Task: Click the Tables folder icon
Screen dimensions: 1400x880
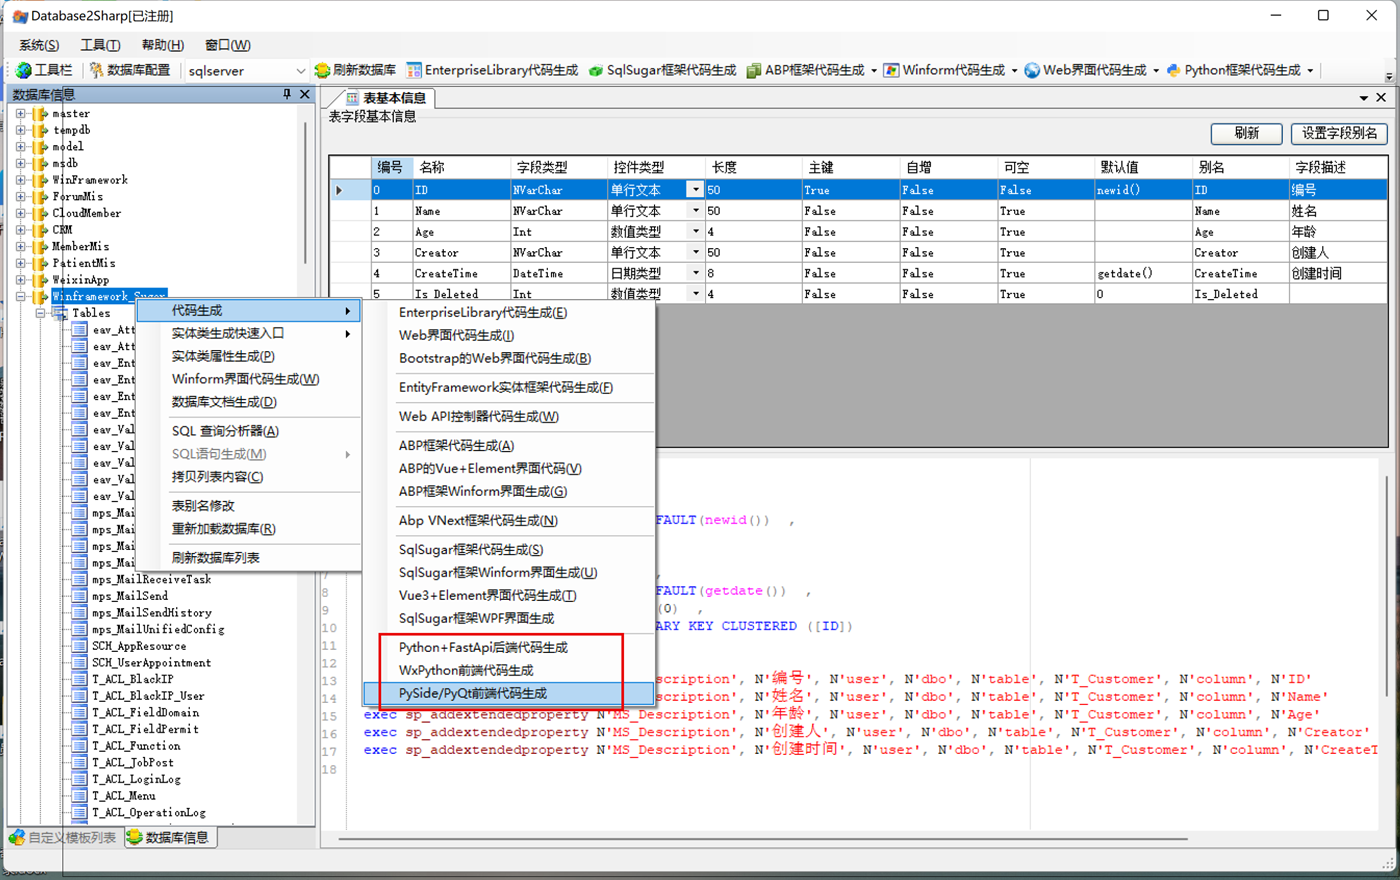Action: tap(60, 313)
